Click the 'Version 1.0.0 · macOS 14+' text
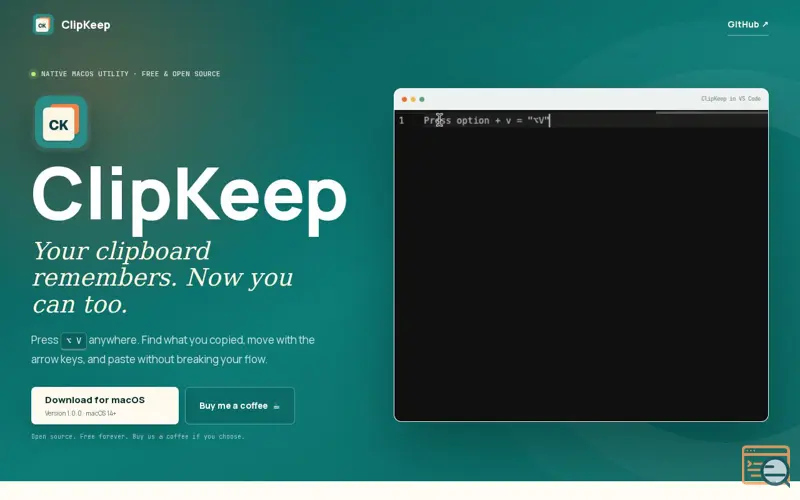 click(x=80, y=413)
